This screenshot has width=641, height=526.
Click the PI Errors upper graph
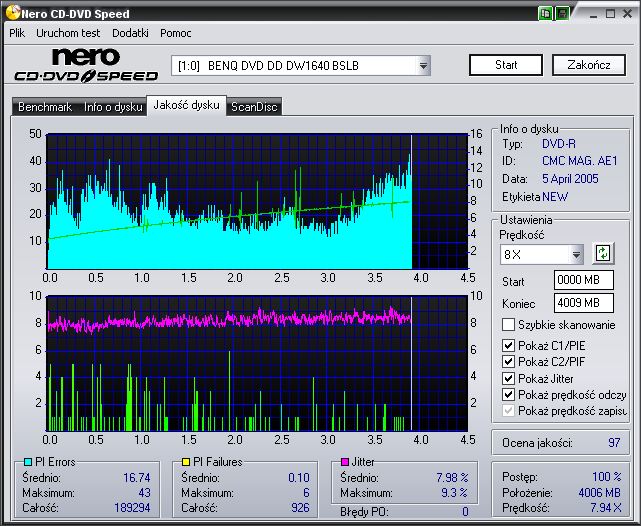(x=257, y=201)
